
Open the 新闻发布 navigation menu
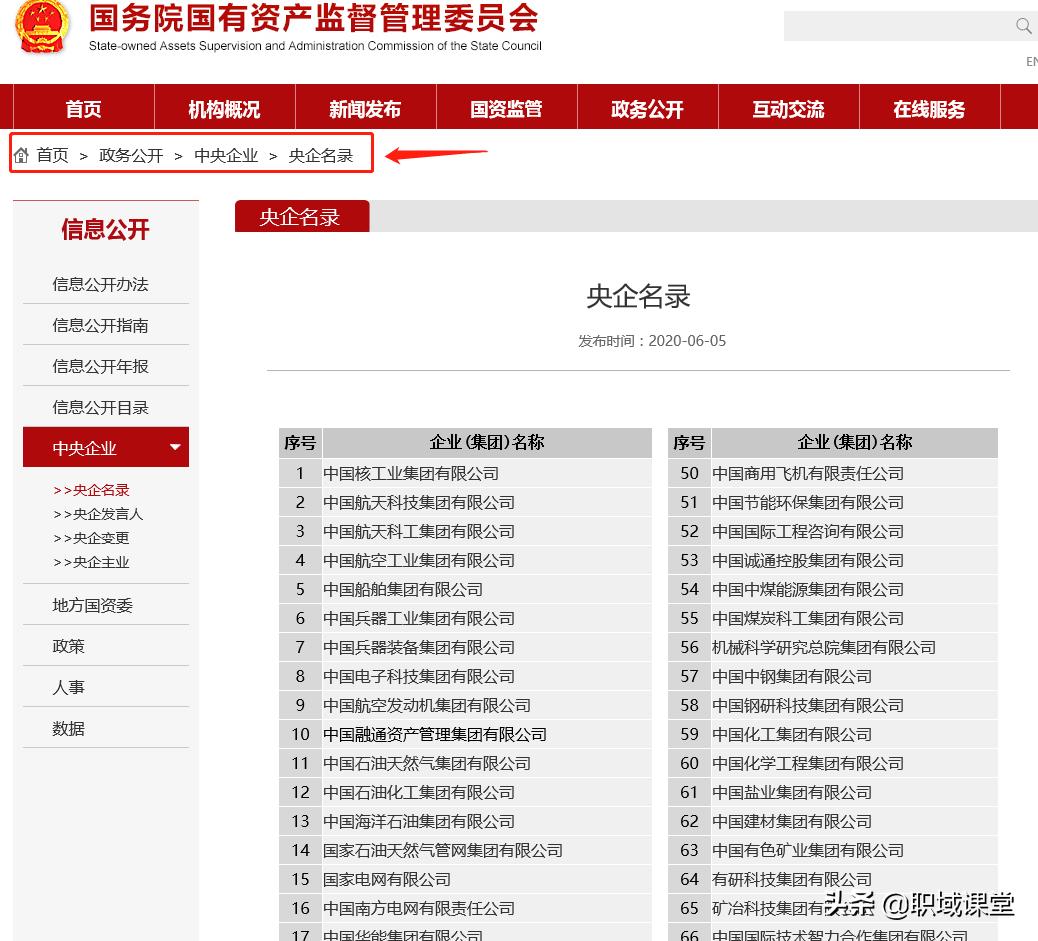365,108
